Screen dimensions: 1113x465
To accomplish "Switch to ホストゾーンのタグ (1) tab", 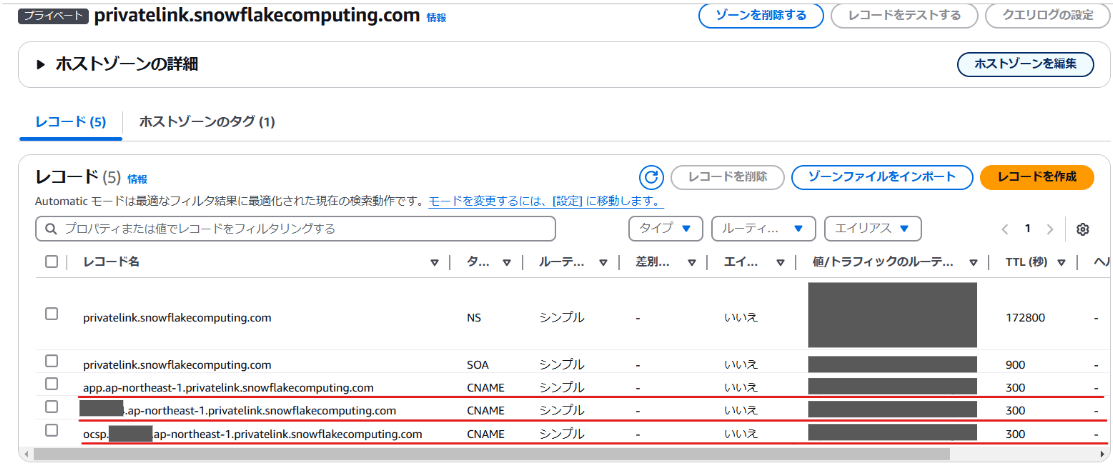I will (x=207, y=121).
